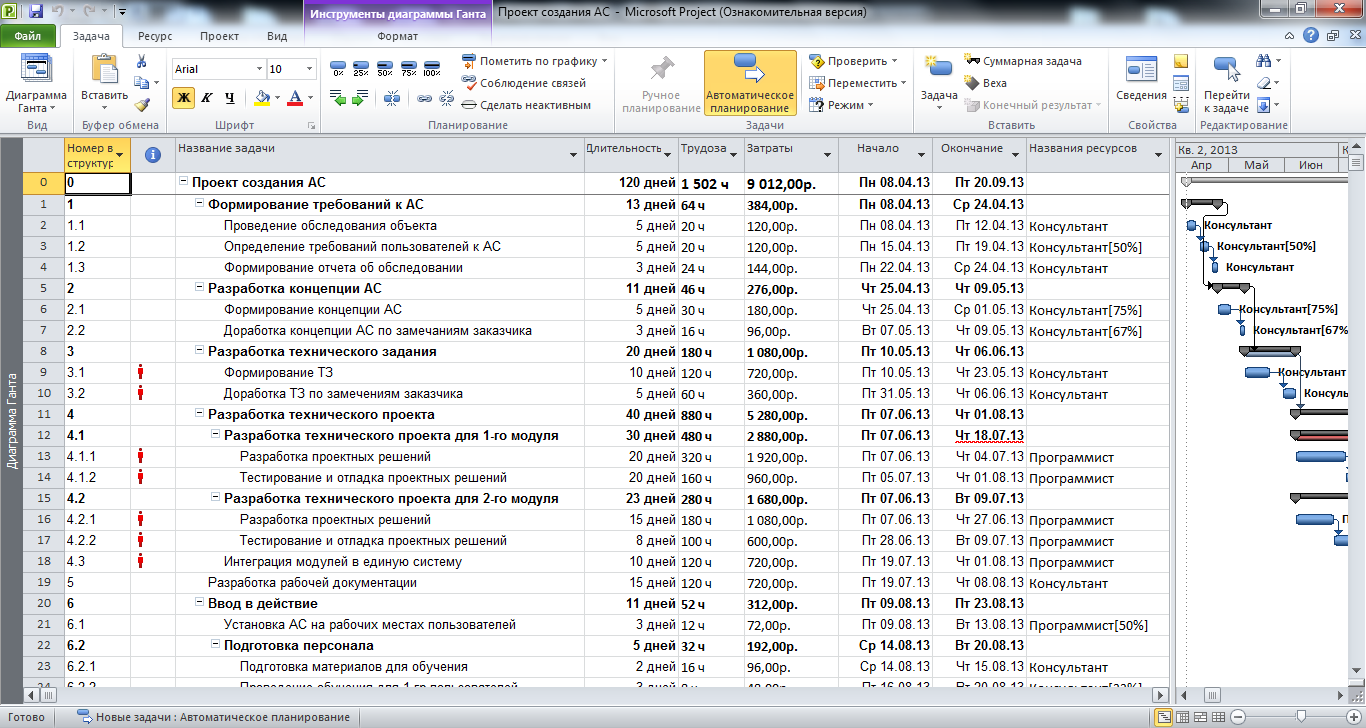
Task: Select the Format Painter brush icon
Action: (142, 104)
